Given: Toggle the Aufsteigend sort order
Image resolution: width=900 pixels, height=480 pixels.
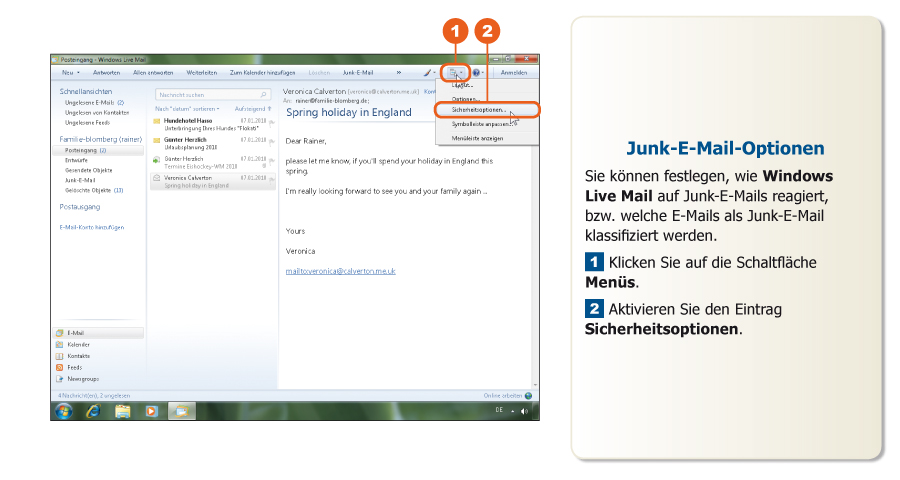Looking at the screenshot, I should click(252, 108).
